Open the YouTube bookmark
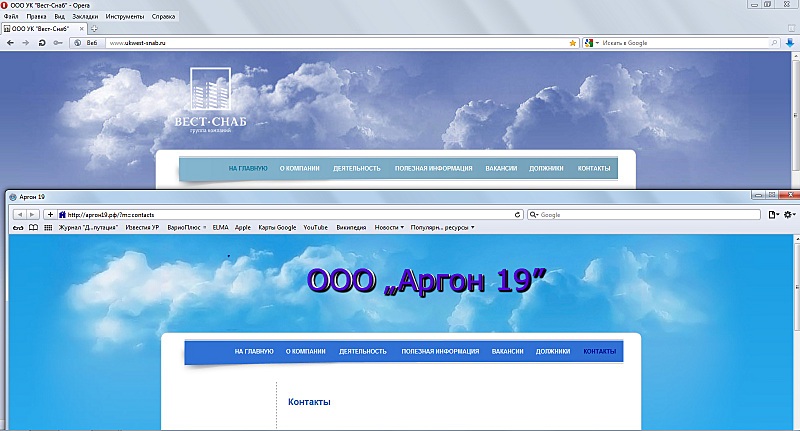Screen dimensions: 800x431 (x=315, y=227)
